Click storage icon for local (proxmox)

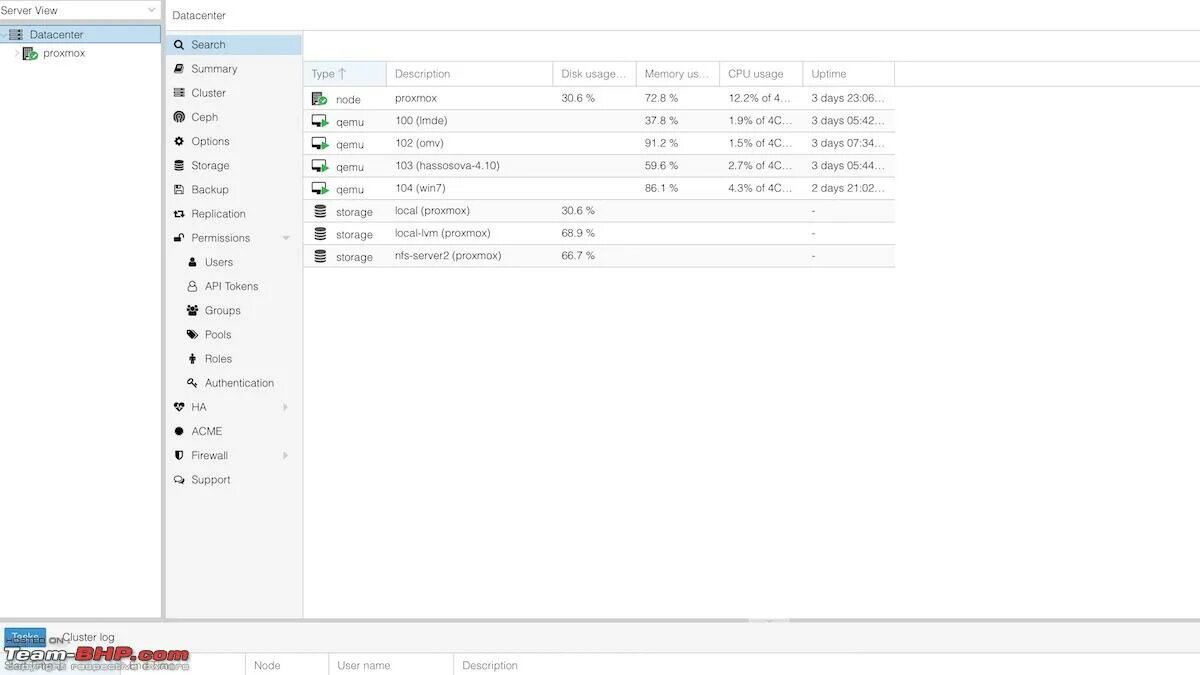click(x=320, y=211)
